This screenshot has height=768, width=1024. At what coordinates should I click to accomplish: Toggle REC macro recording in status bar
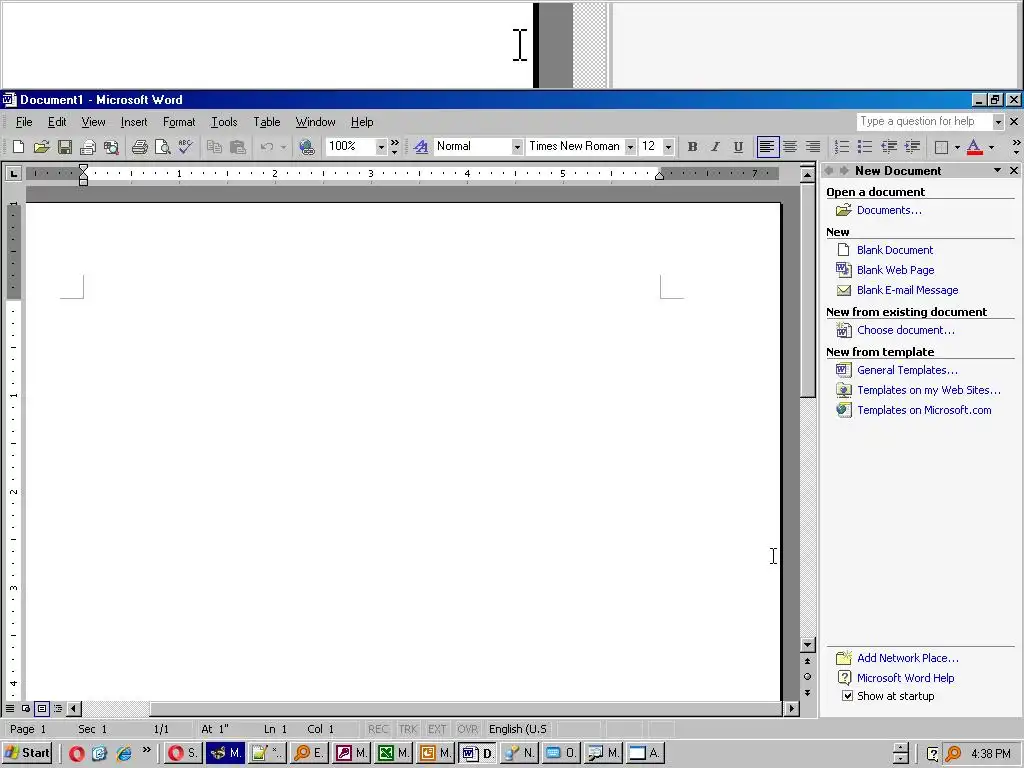click(378, 729)
